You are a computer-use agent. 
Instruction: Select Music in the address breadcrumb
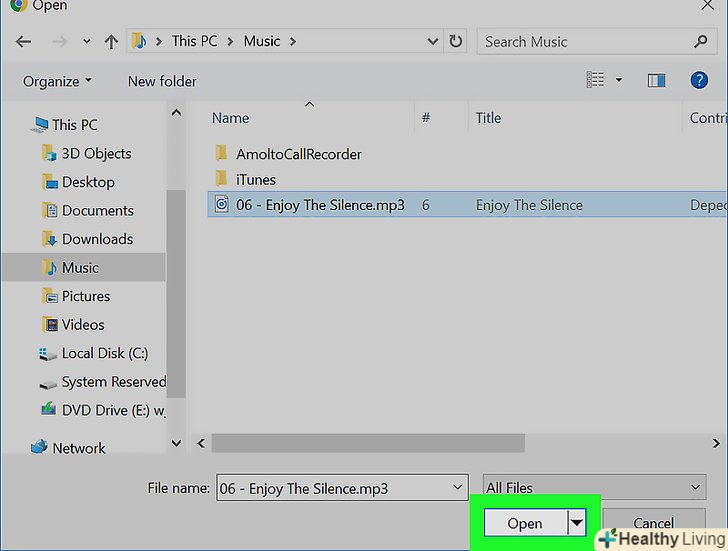tap(262, 41)
